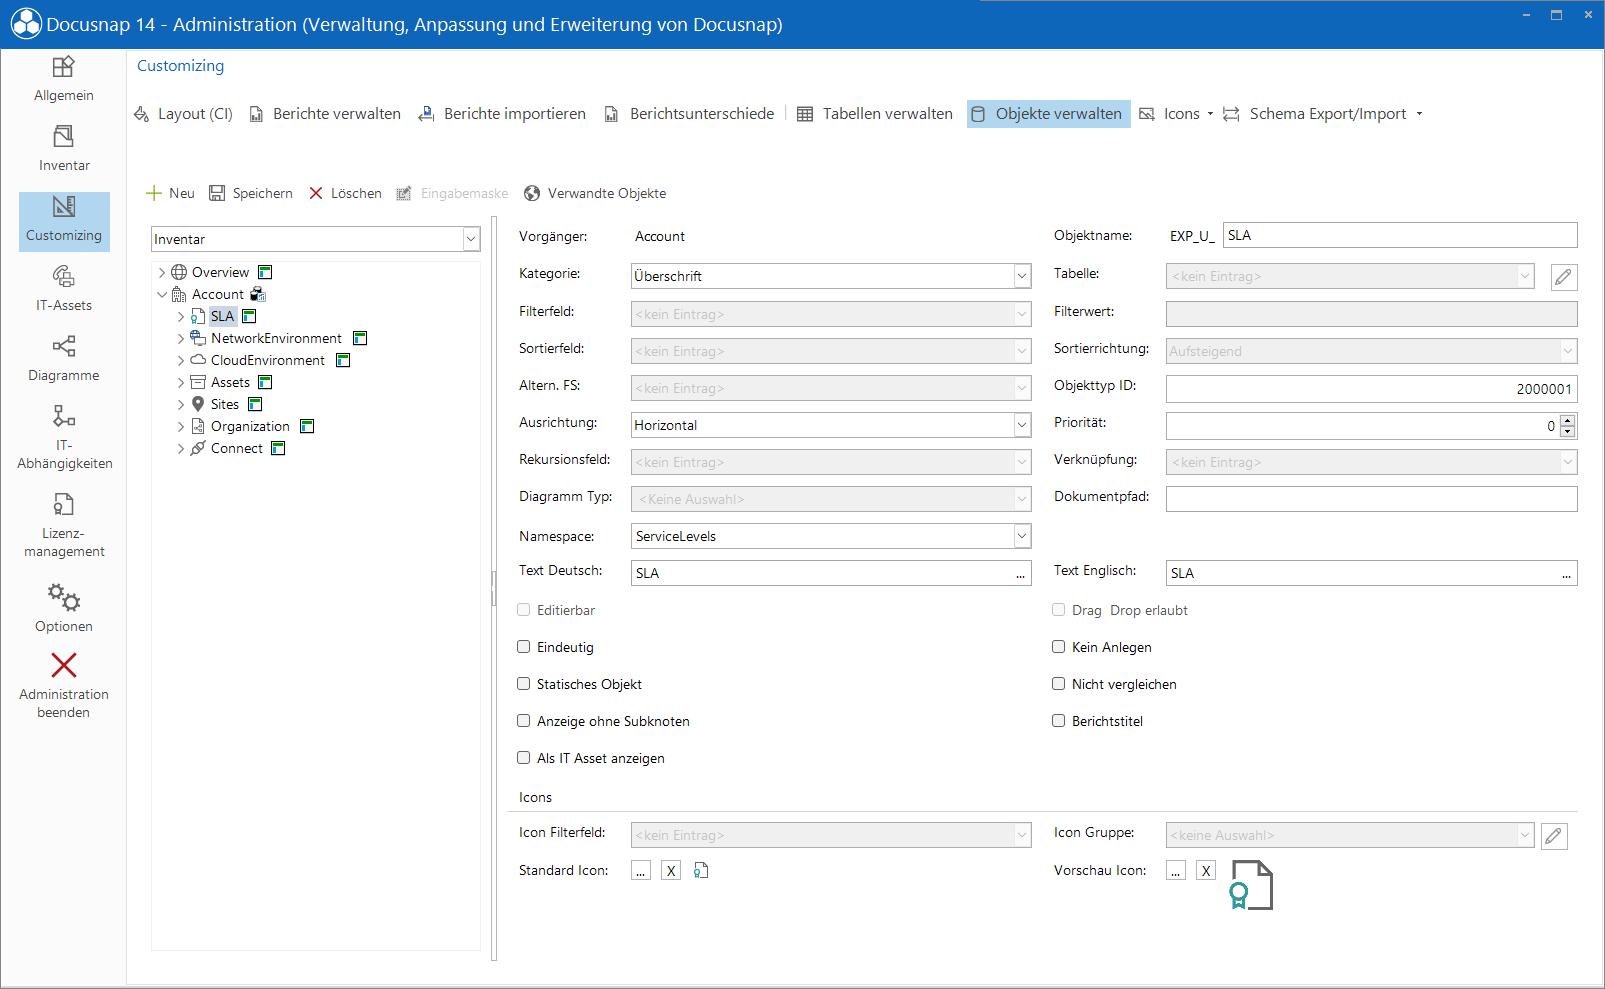The height and width of the screenshot is (989, 1605).
Task: Click the Dokumentpfad input field
Action: coord(1371,499)
